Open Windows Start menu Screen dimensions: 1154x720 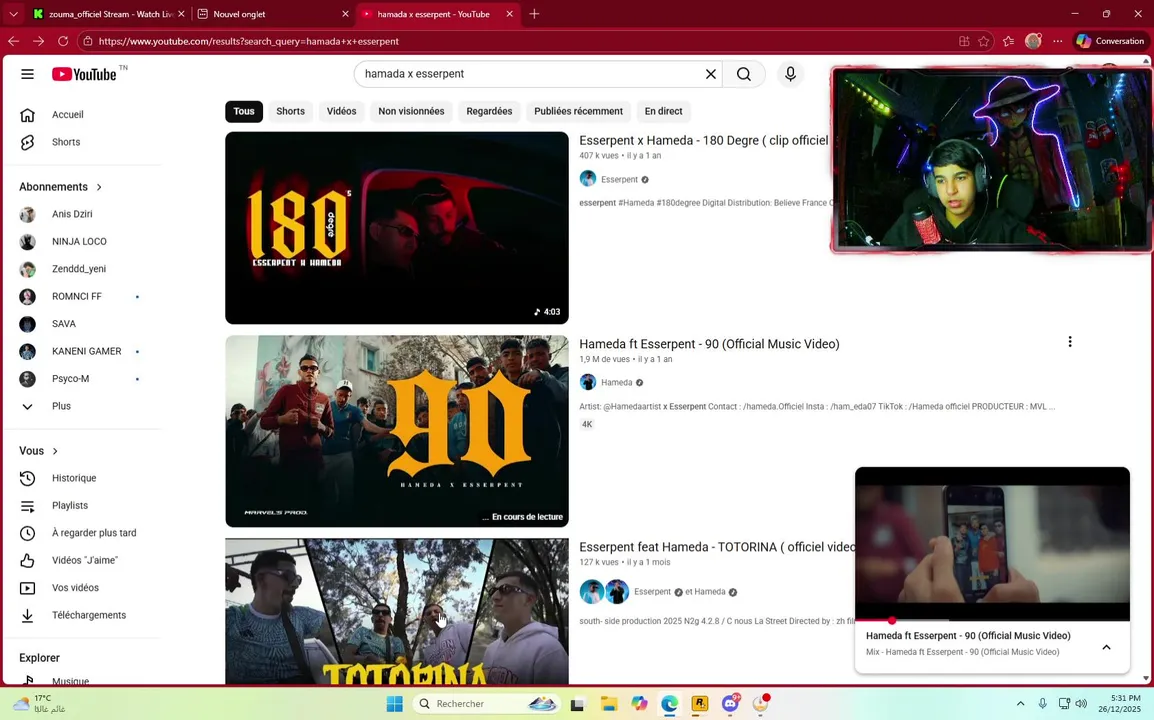pyautogui.click(x=394, y=704)
